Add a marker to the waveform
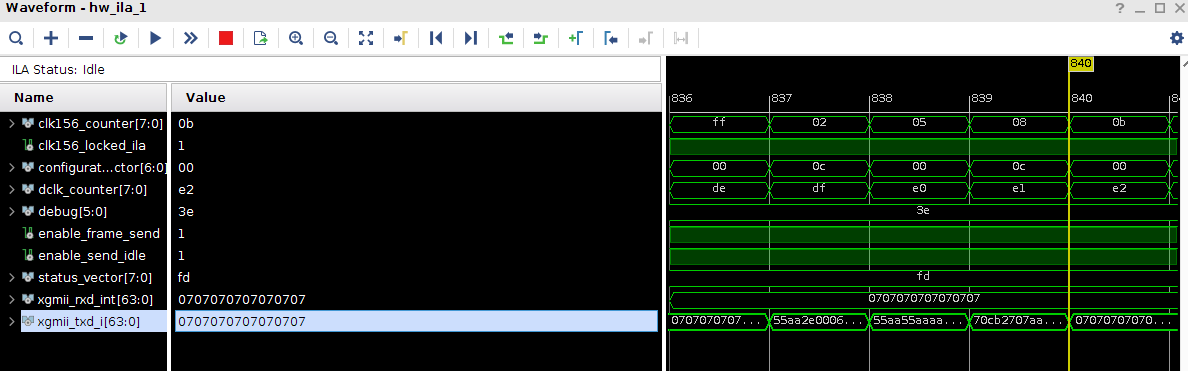The image size is (1188, 371). (576, 38)
